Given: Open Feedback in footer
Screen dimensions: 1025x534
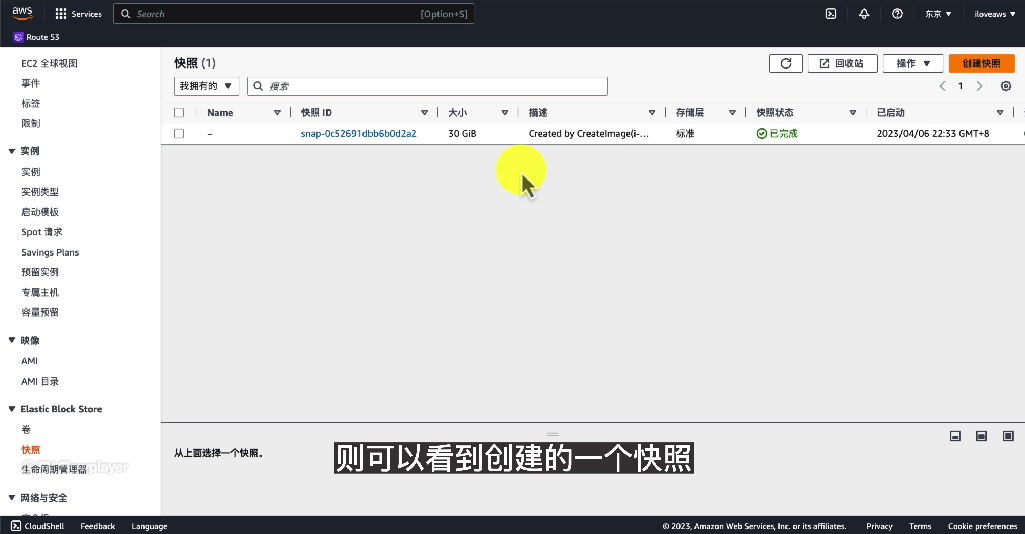Looking at the screenshot, I should [x=97, y=526].
